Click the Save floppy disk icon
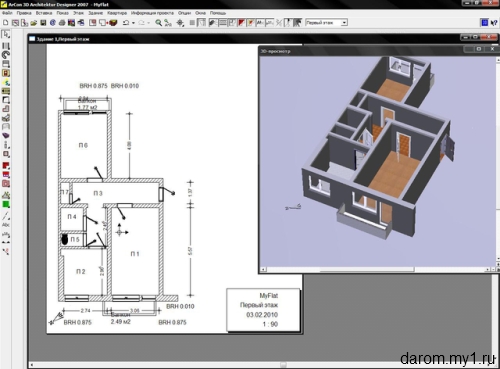The image size is (500, 369). 43,23
